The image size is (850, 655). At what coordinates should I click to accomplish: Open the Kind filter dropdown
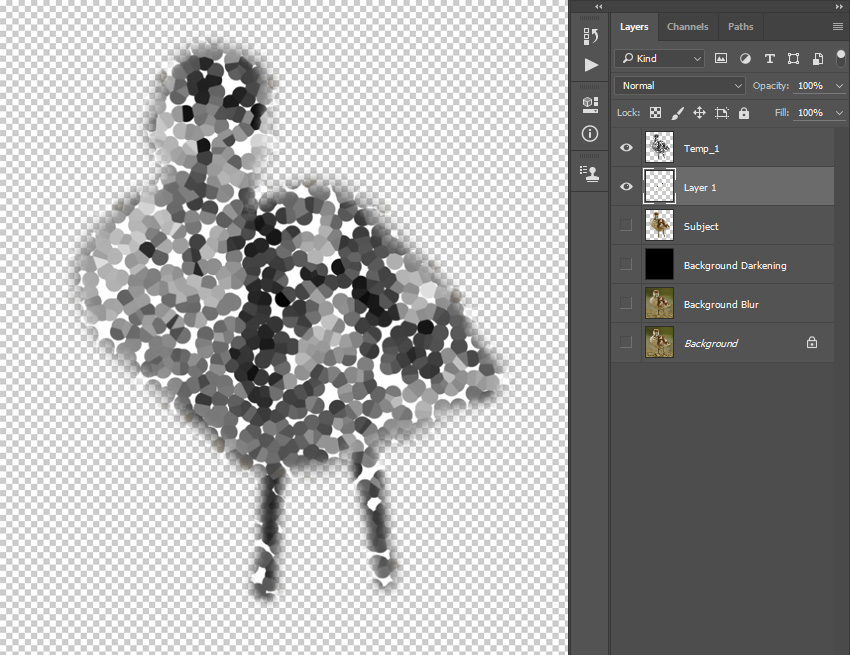click(659, 59)
